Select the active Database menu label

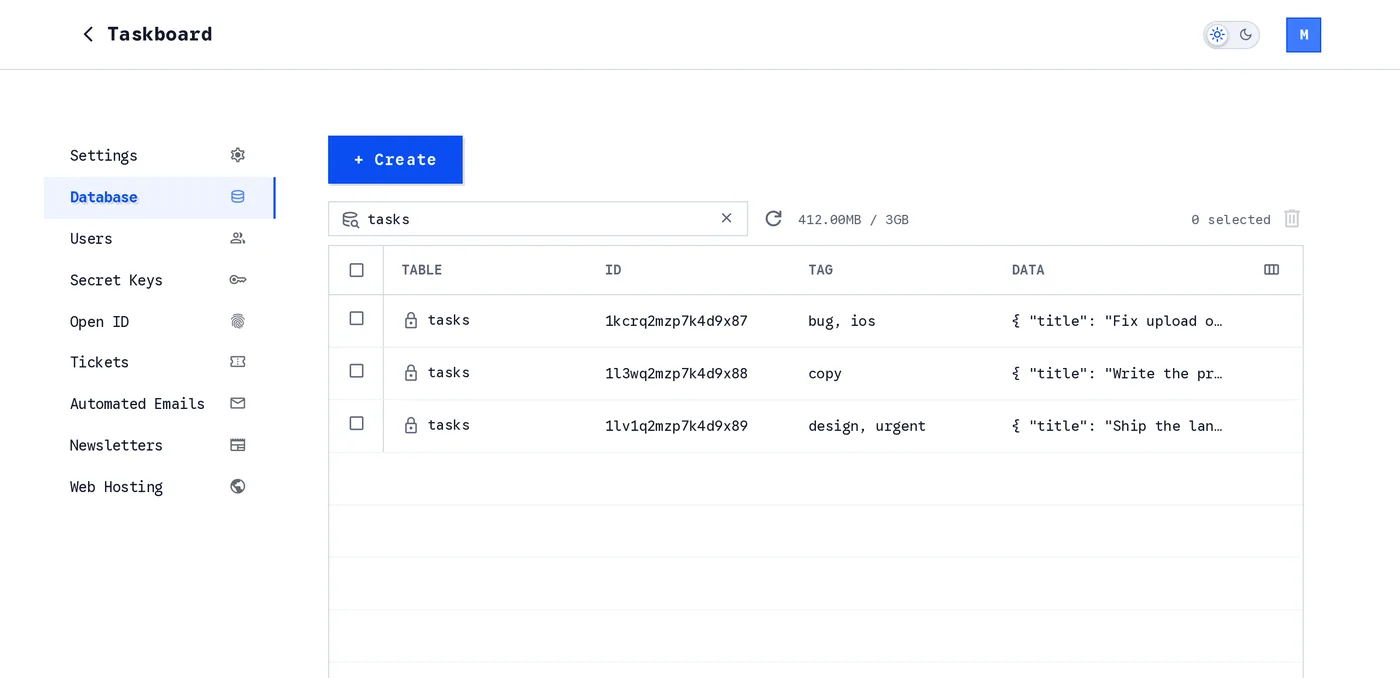click(x=103, y=197)
